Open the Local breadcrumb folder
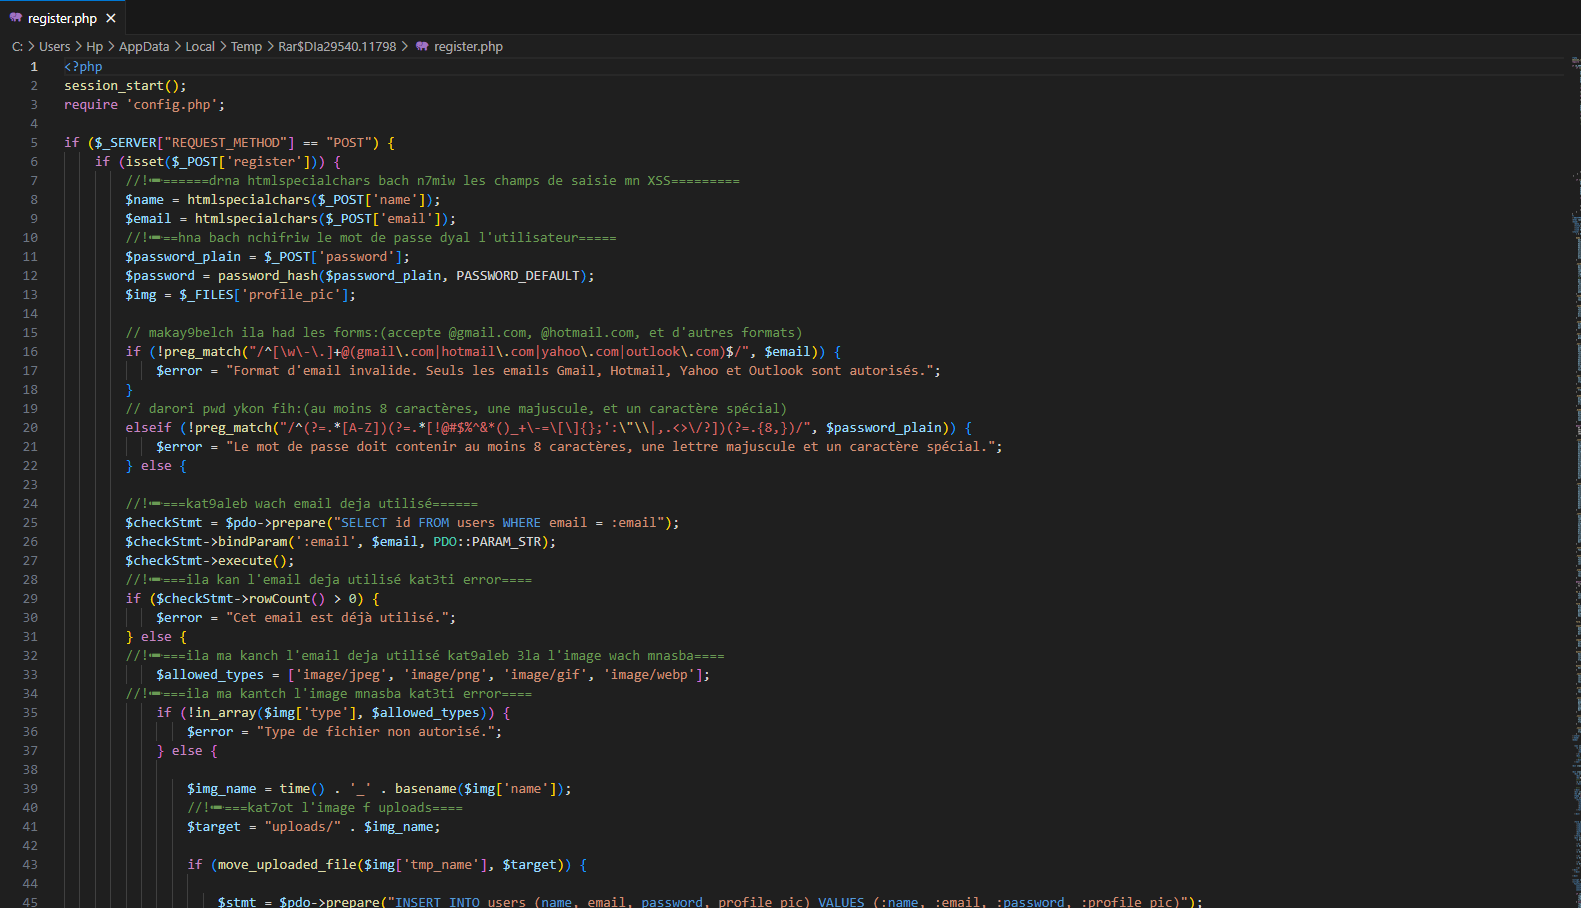Image resolution: width=1581 pixels, height=908 pixels. [x=200, y=47]
